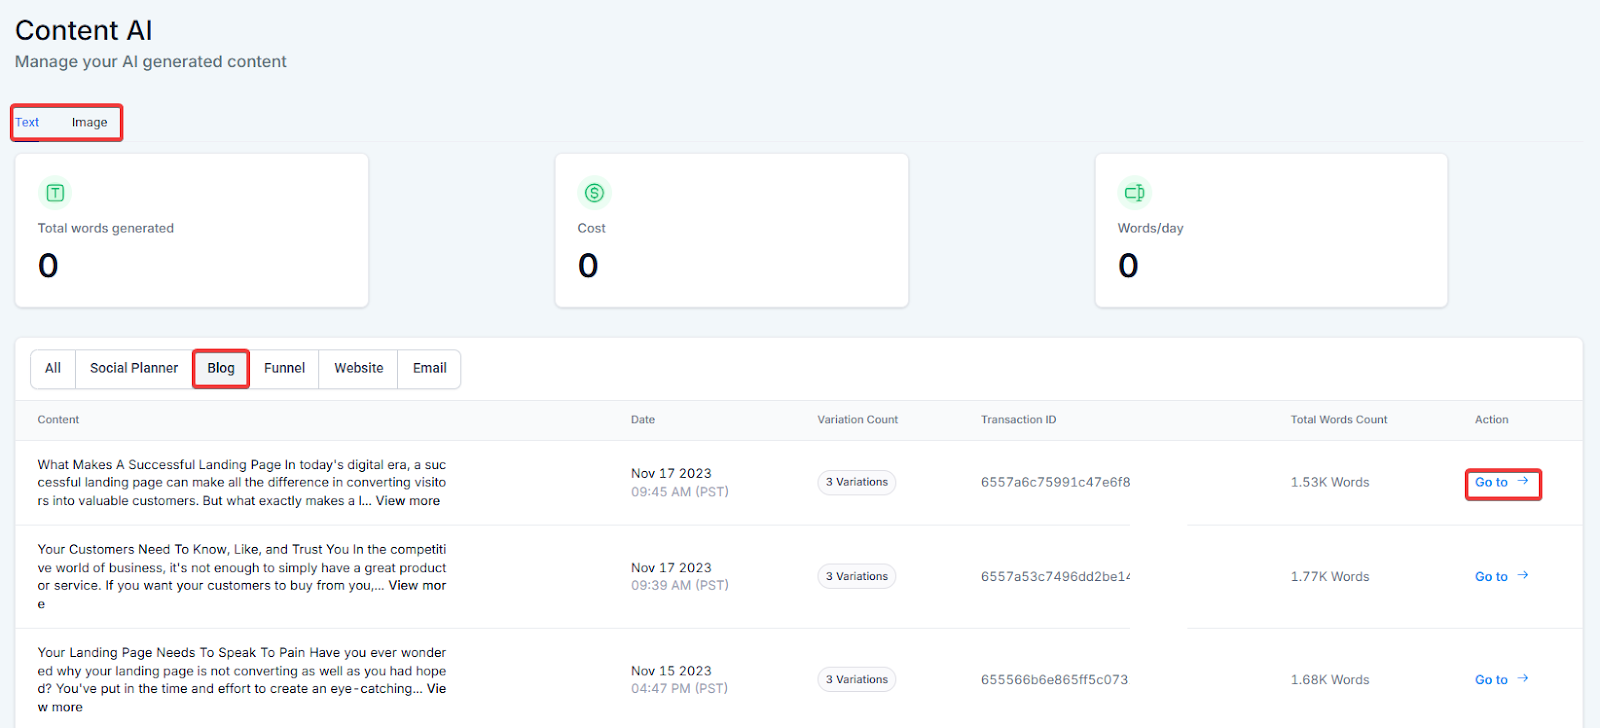The height and width of the screenshot is (728, 1600).
Task: Click the Words/day mug icon
Action: pyautogui.click(x=1135, y=193)
